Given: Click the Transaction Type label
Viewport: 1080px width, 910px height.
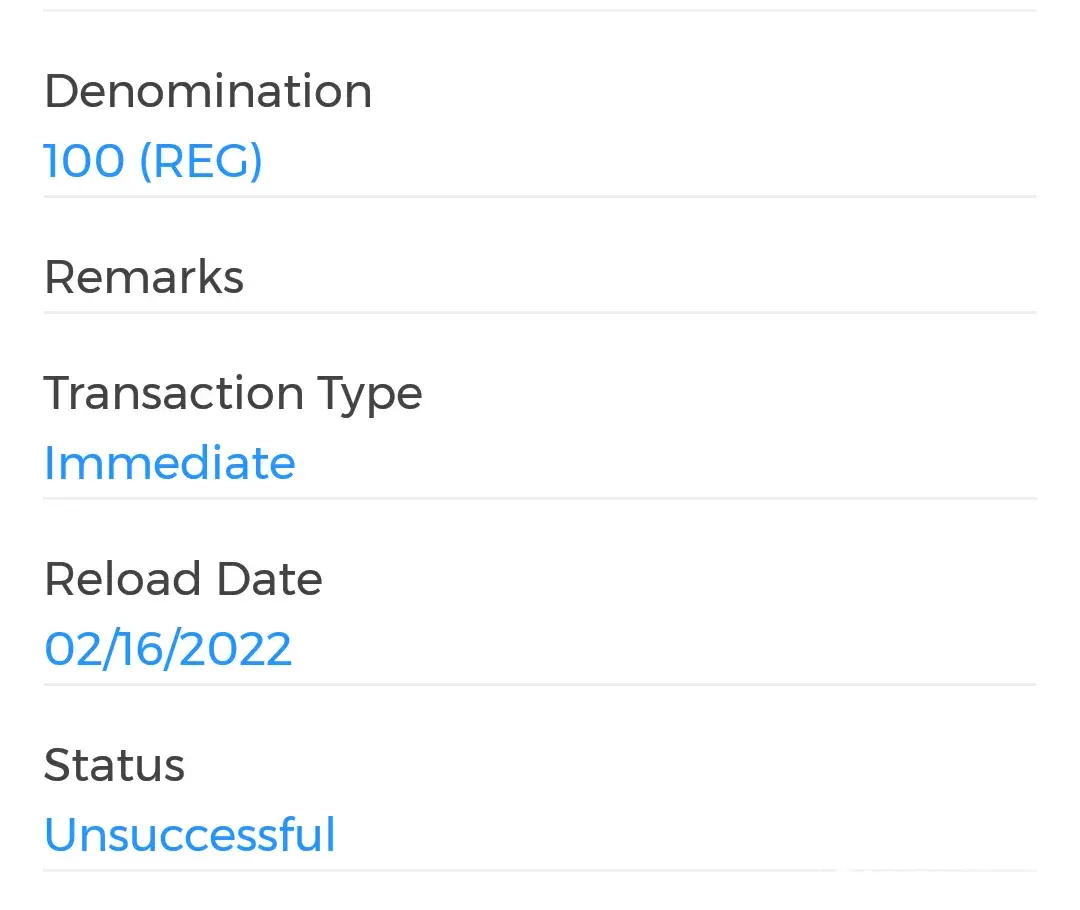Looking at the screenshot, I should pos(233,393).
